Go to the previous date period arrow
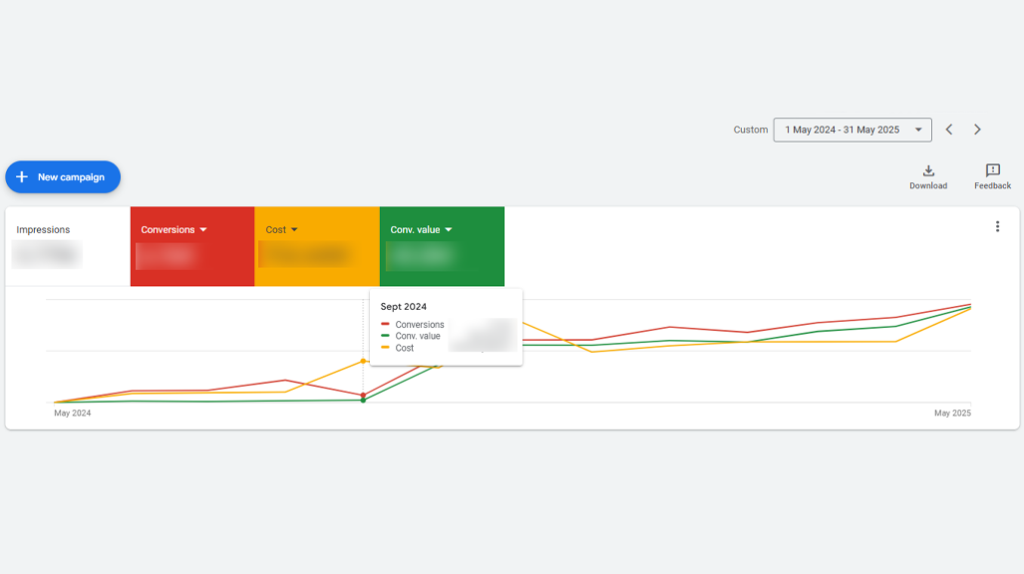 coord(949,130)
